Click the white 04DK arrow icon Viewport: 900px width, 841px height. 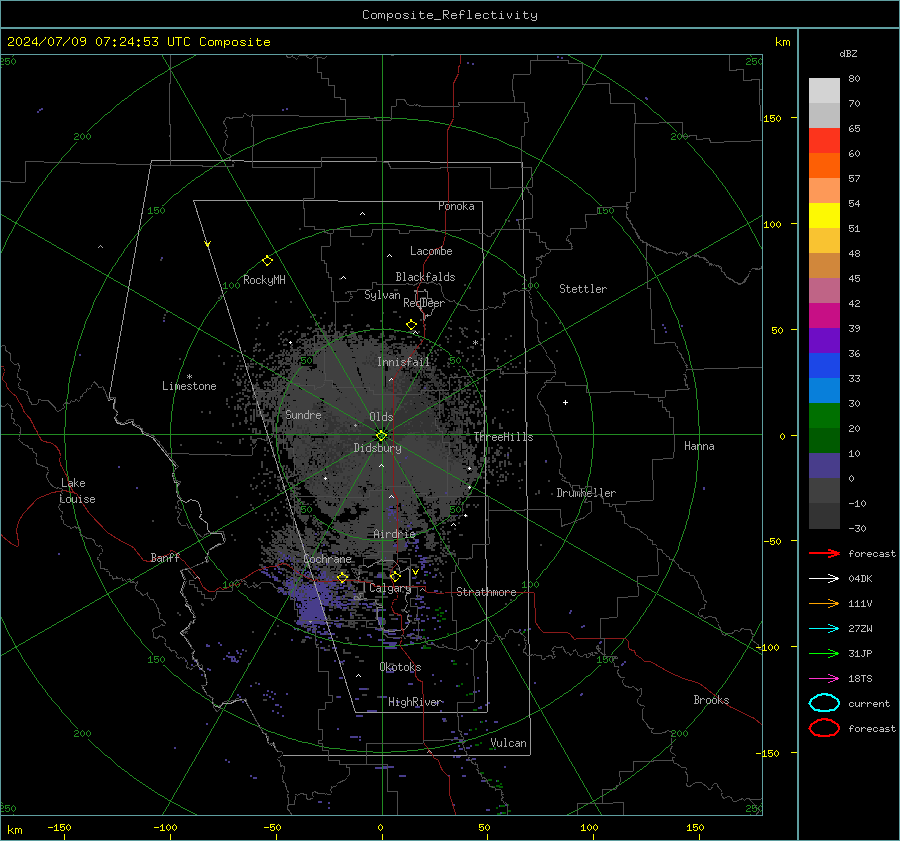click(824, 578)
